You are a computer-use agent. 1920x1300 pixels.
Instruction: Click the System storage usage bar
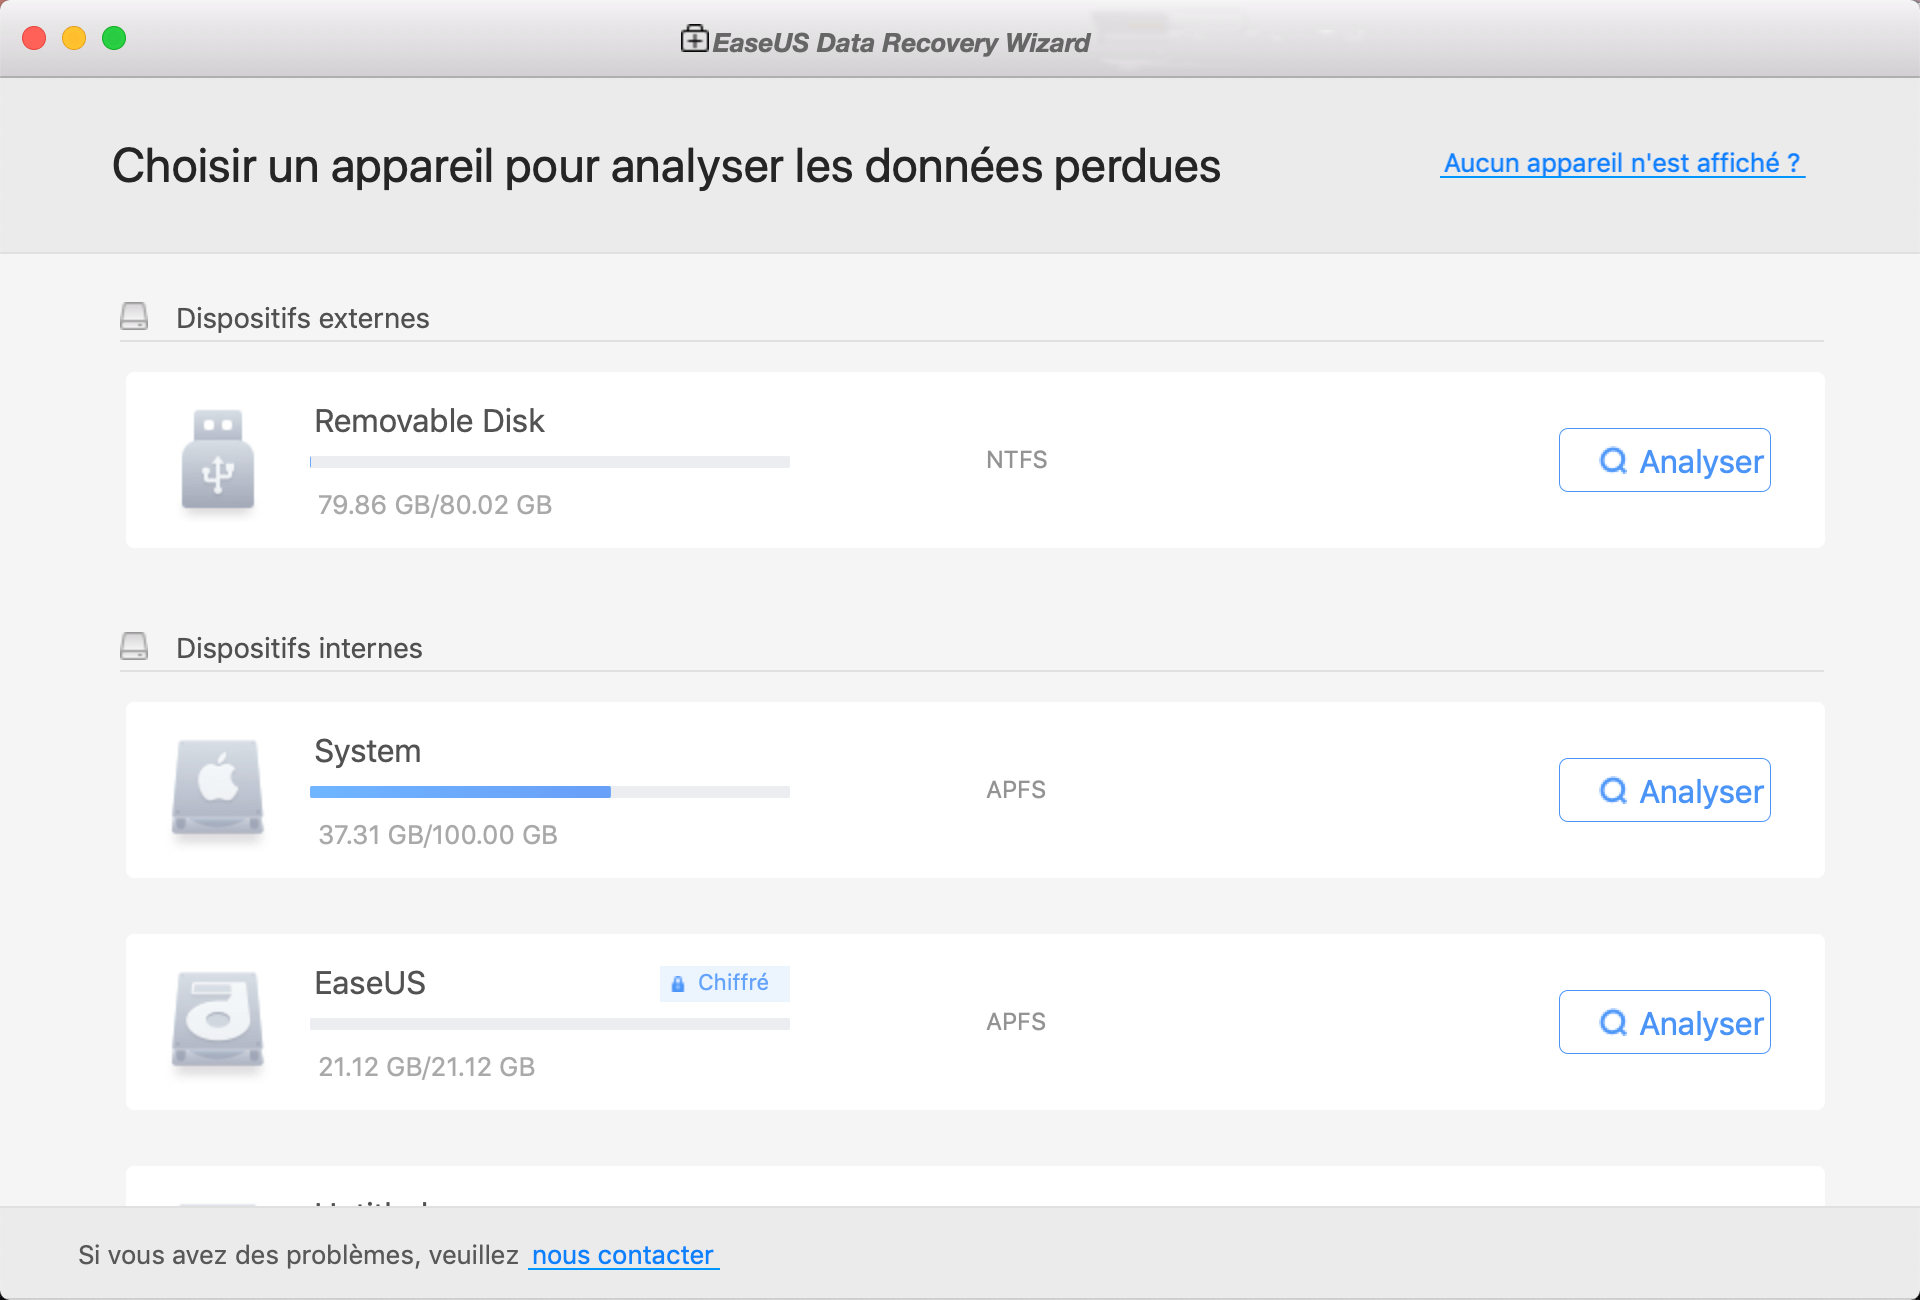pyautogui.click(x=549, y=792)
